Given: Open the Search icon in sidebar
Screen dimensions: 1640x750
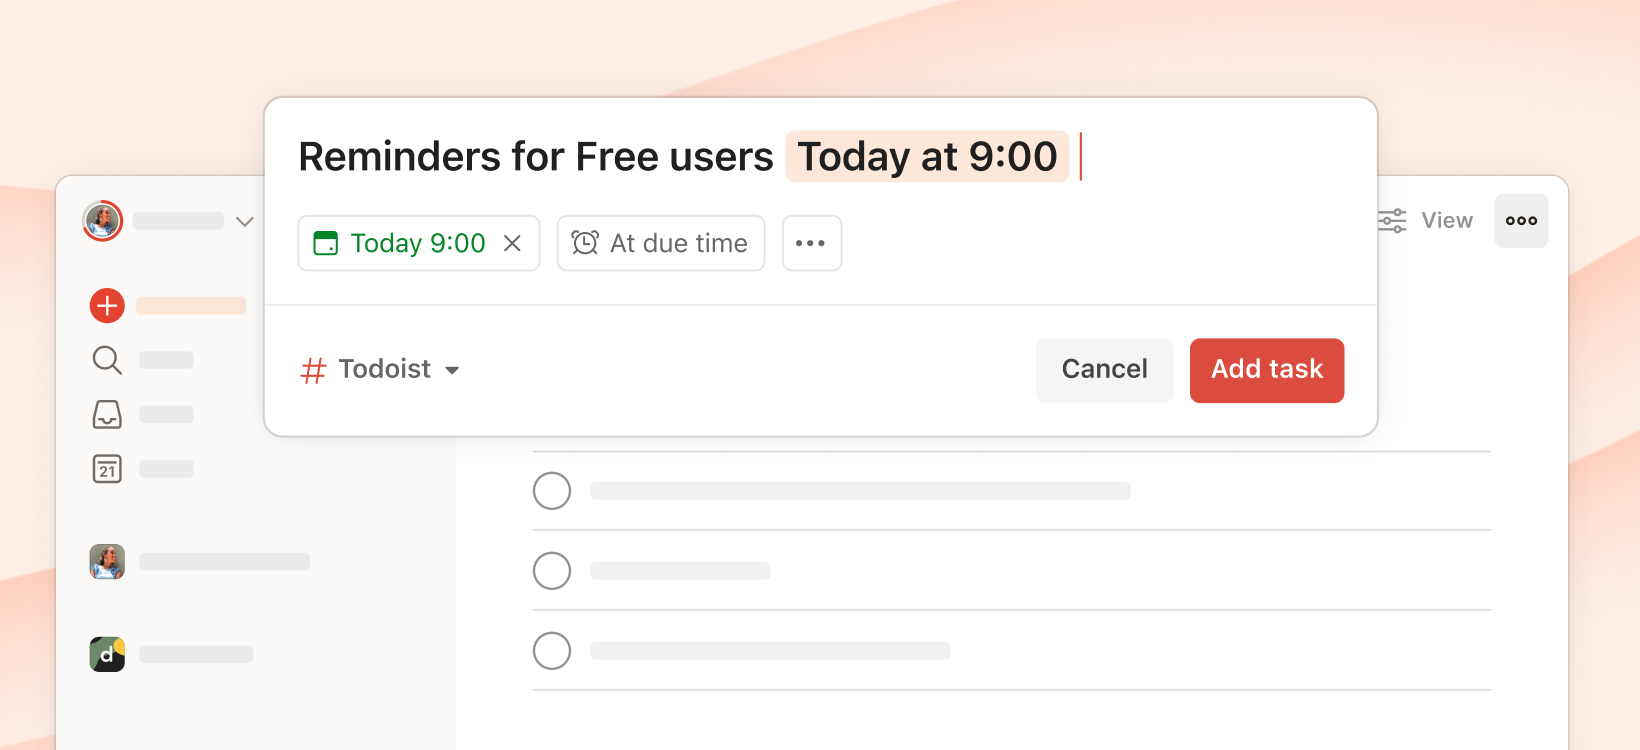Looking at the screenshot, I should pyautogui.click(x=106, y=360).
